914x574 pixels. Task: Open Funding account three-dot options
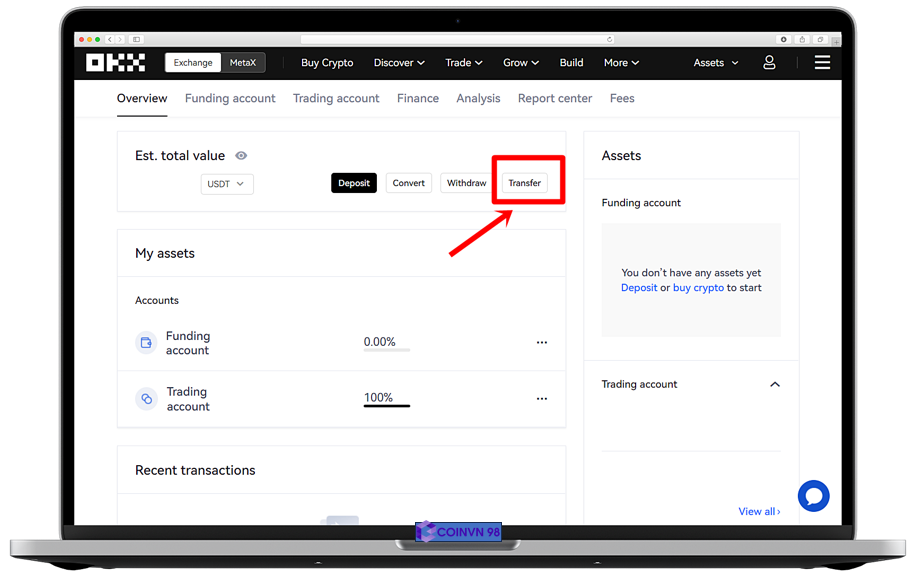541,343
